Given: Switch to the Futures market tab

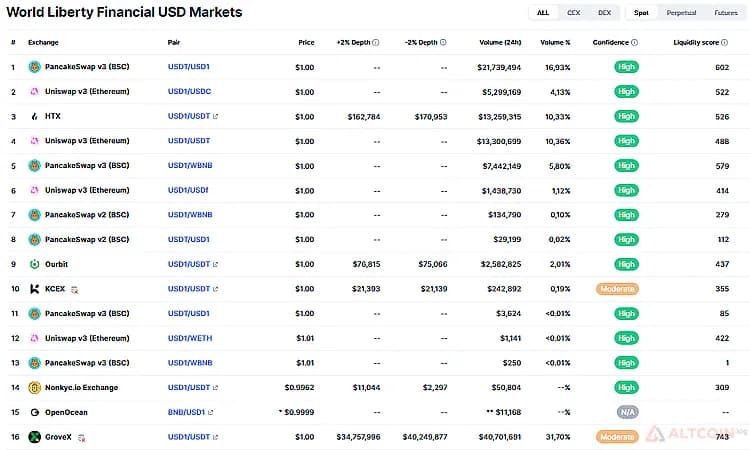Looking at the screenshot, I should tap(726, 13).
